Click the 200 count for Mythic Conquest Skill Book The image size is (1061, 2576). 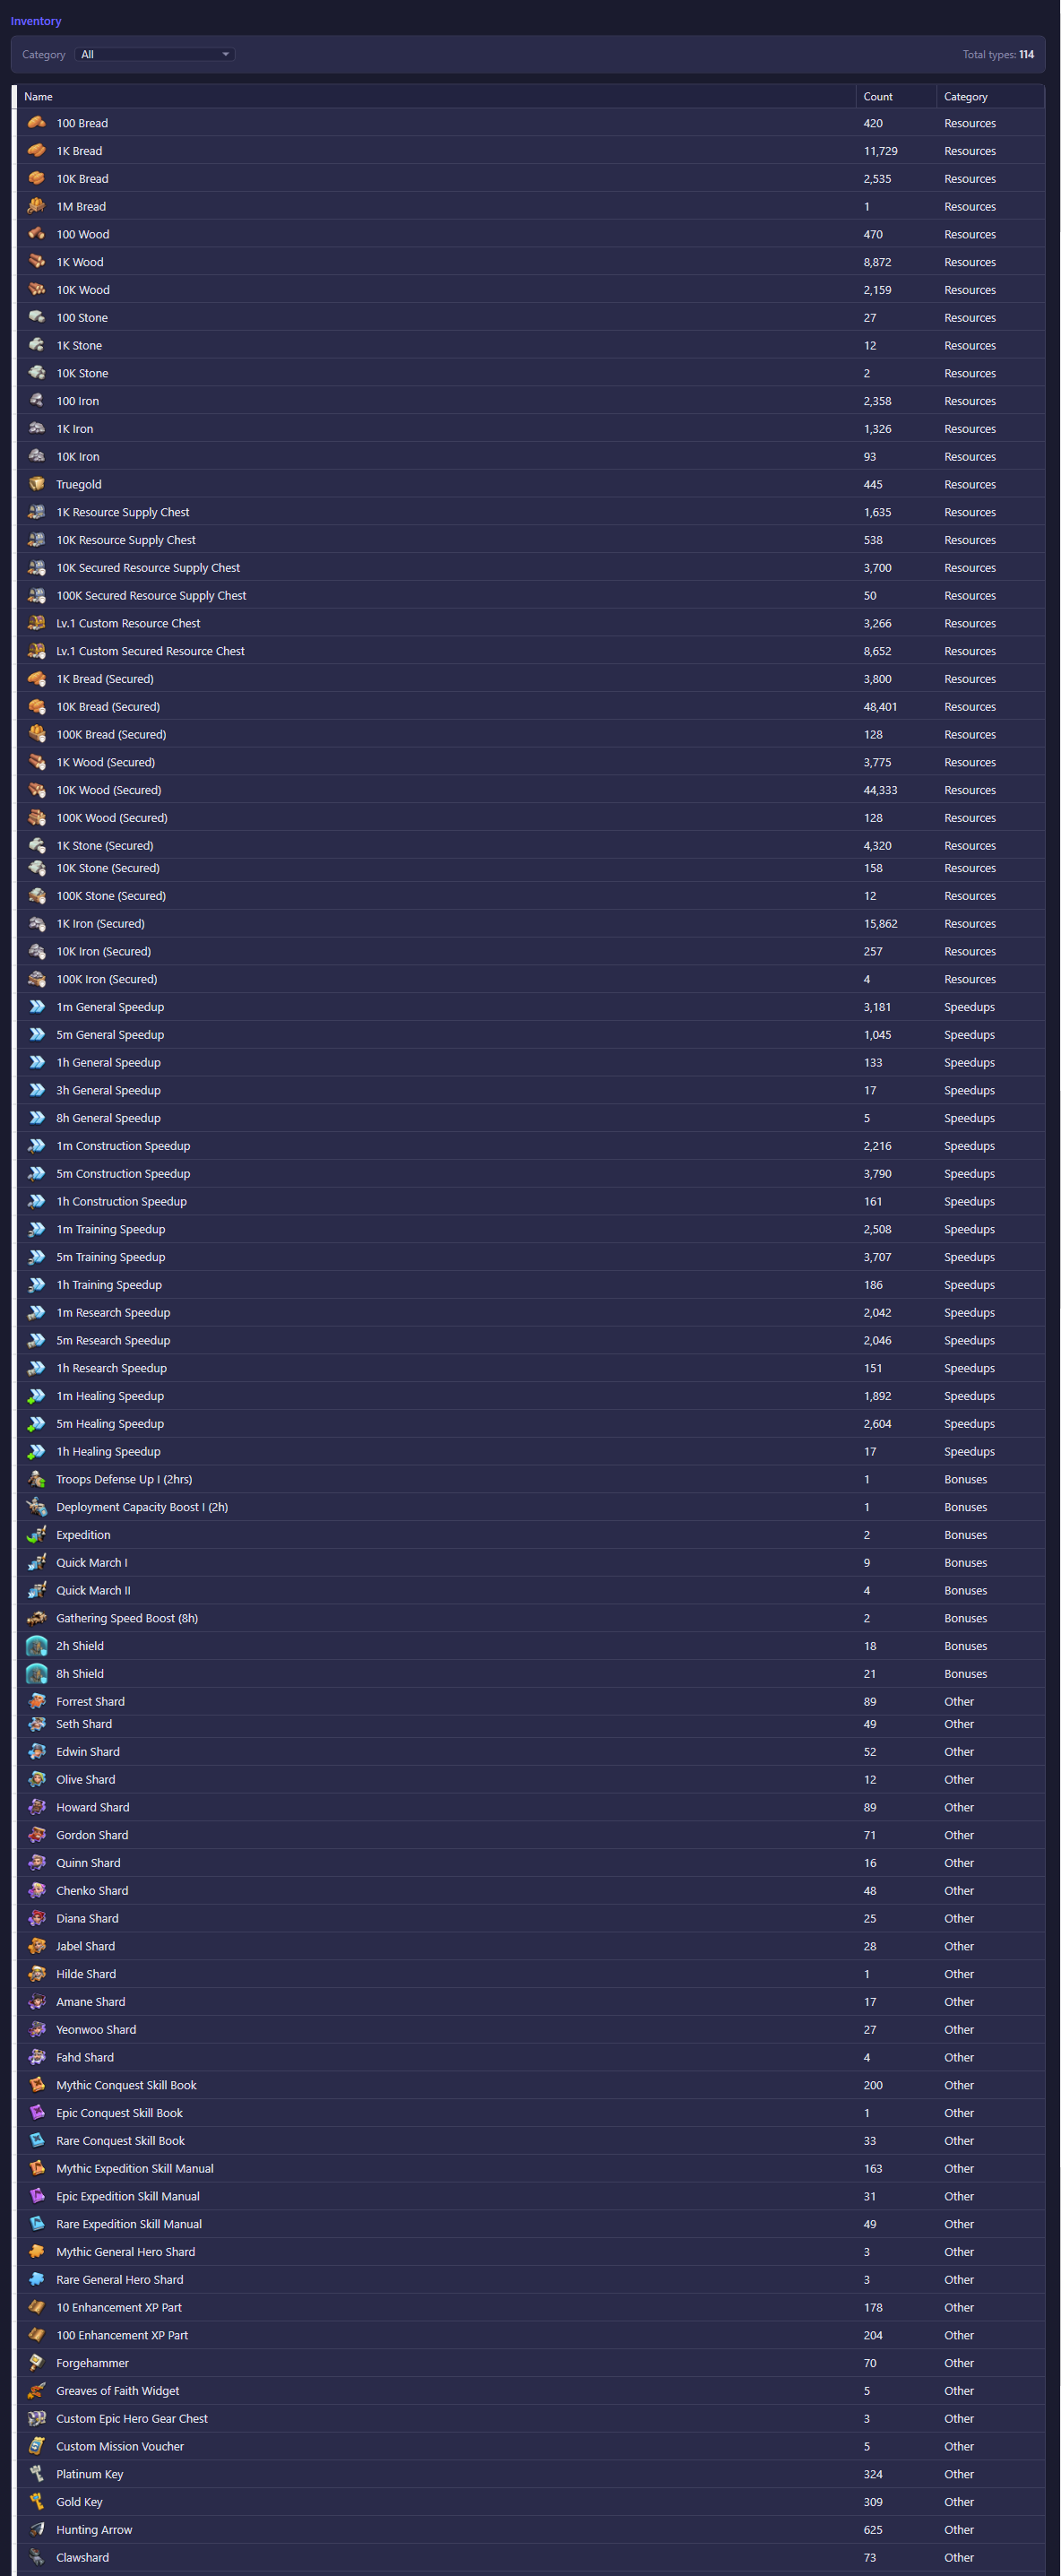click(x=873, y=2086)
